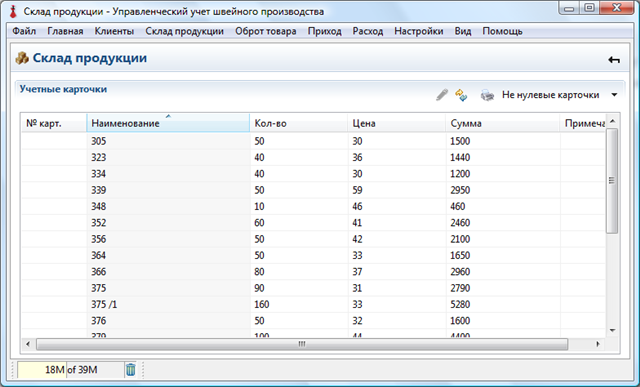
Task: Click the warehouse boxes icon beside the title
Action: pos(22,58)
